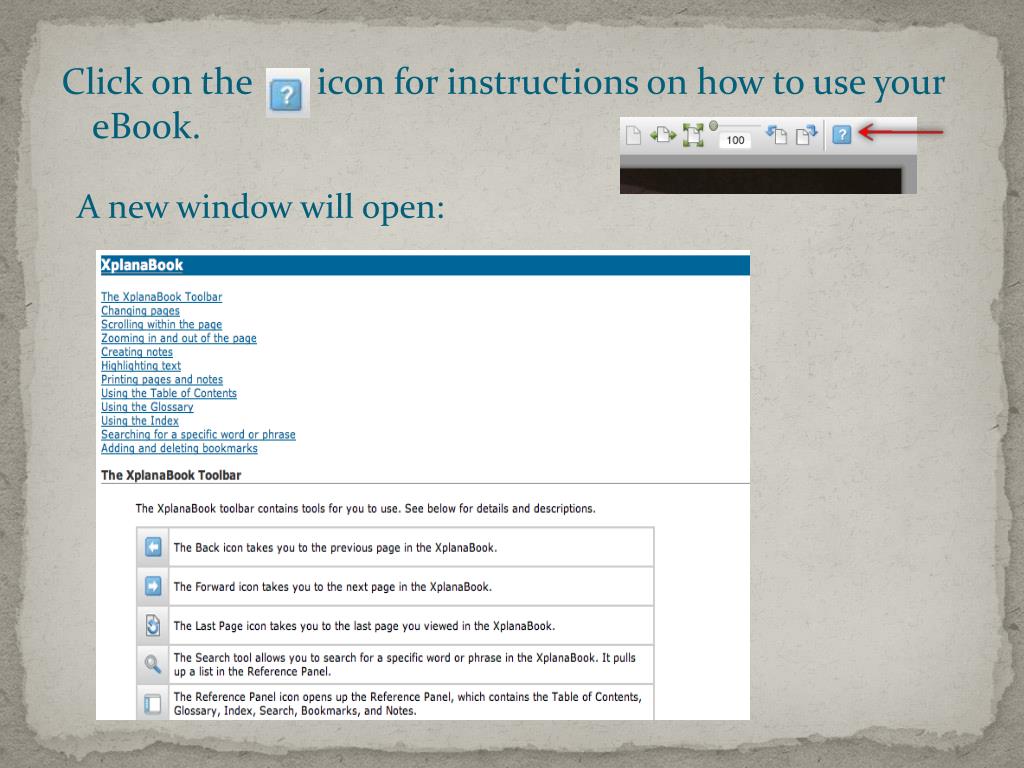Click the Last Page icon in help table
This screenshot has width=1024, height=768.
[x=153, y=625]
